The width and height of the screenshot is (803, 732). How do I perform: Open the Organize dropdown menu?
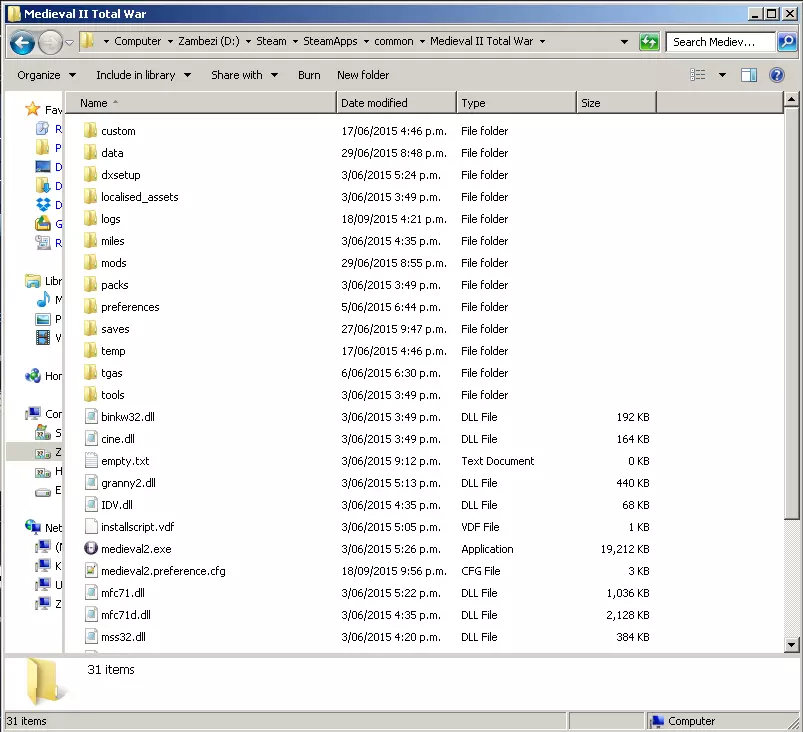point(46,75)
